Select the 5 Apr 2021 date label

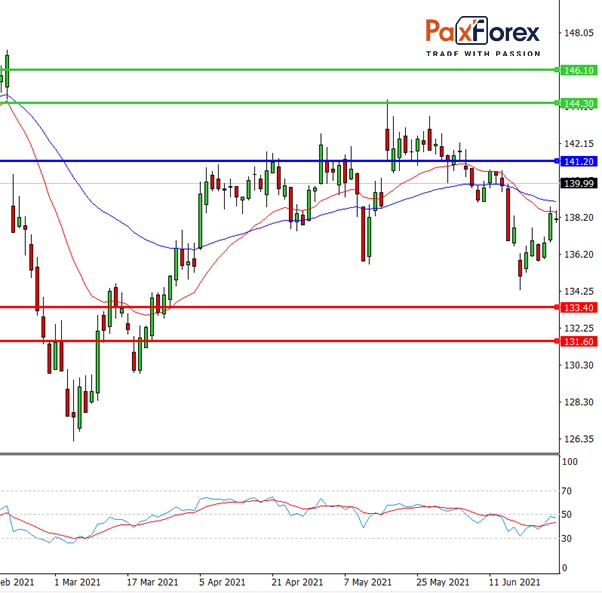(222, 582)
